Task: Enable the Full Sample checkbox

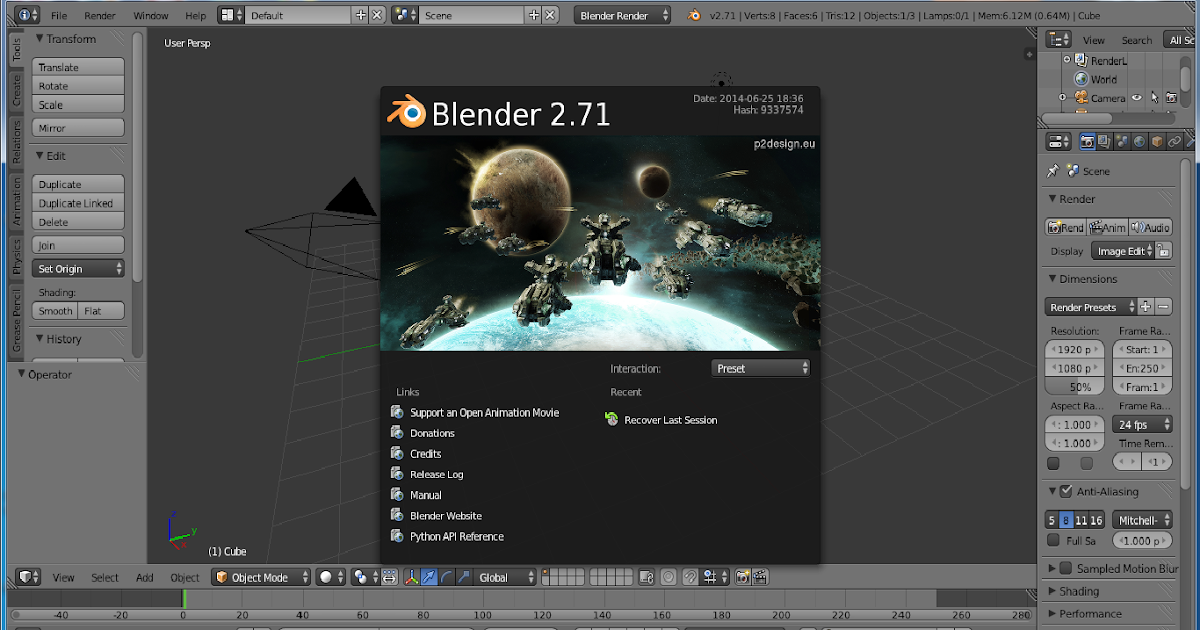Action: (x=1053, y=540)
